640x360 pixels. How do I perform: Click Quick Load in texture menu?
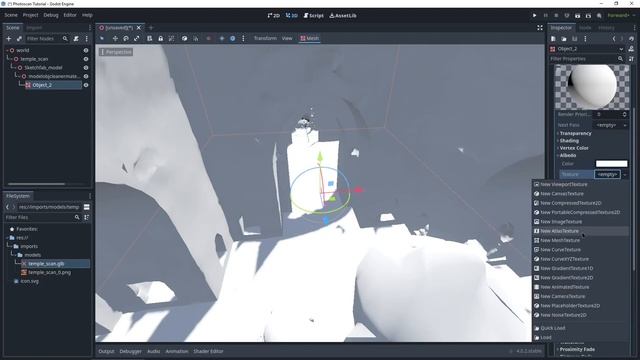point(553,328)
